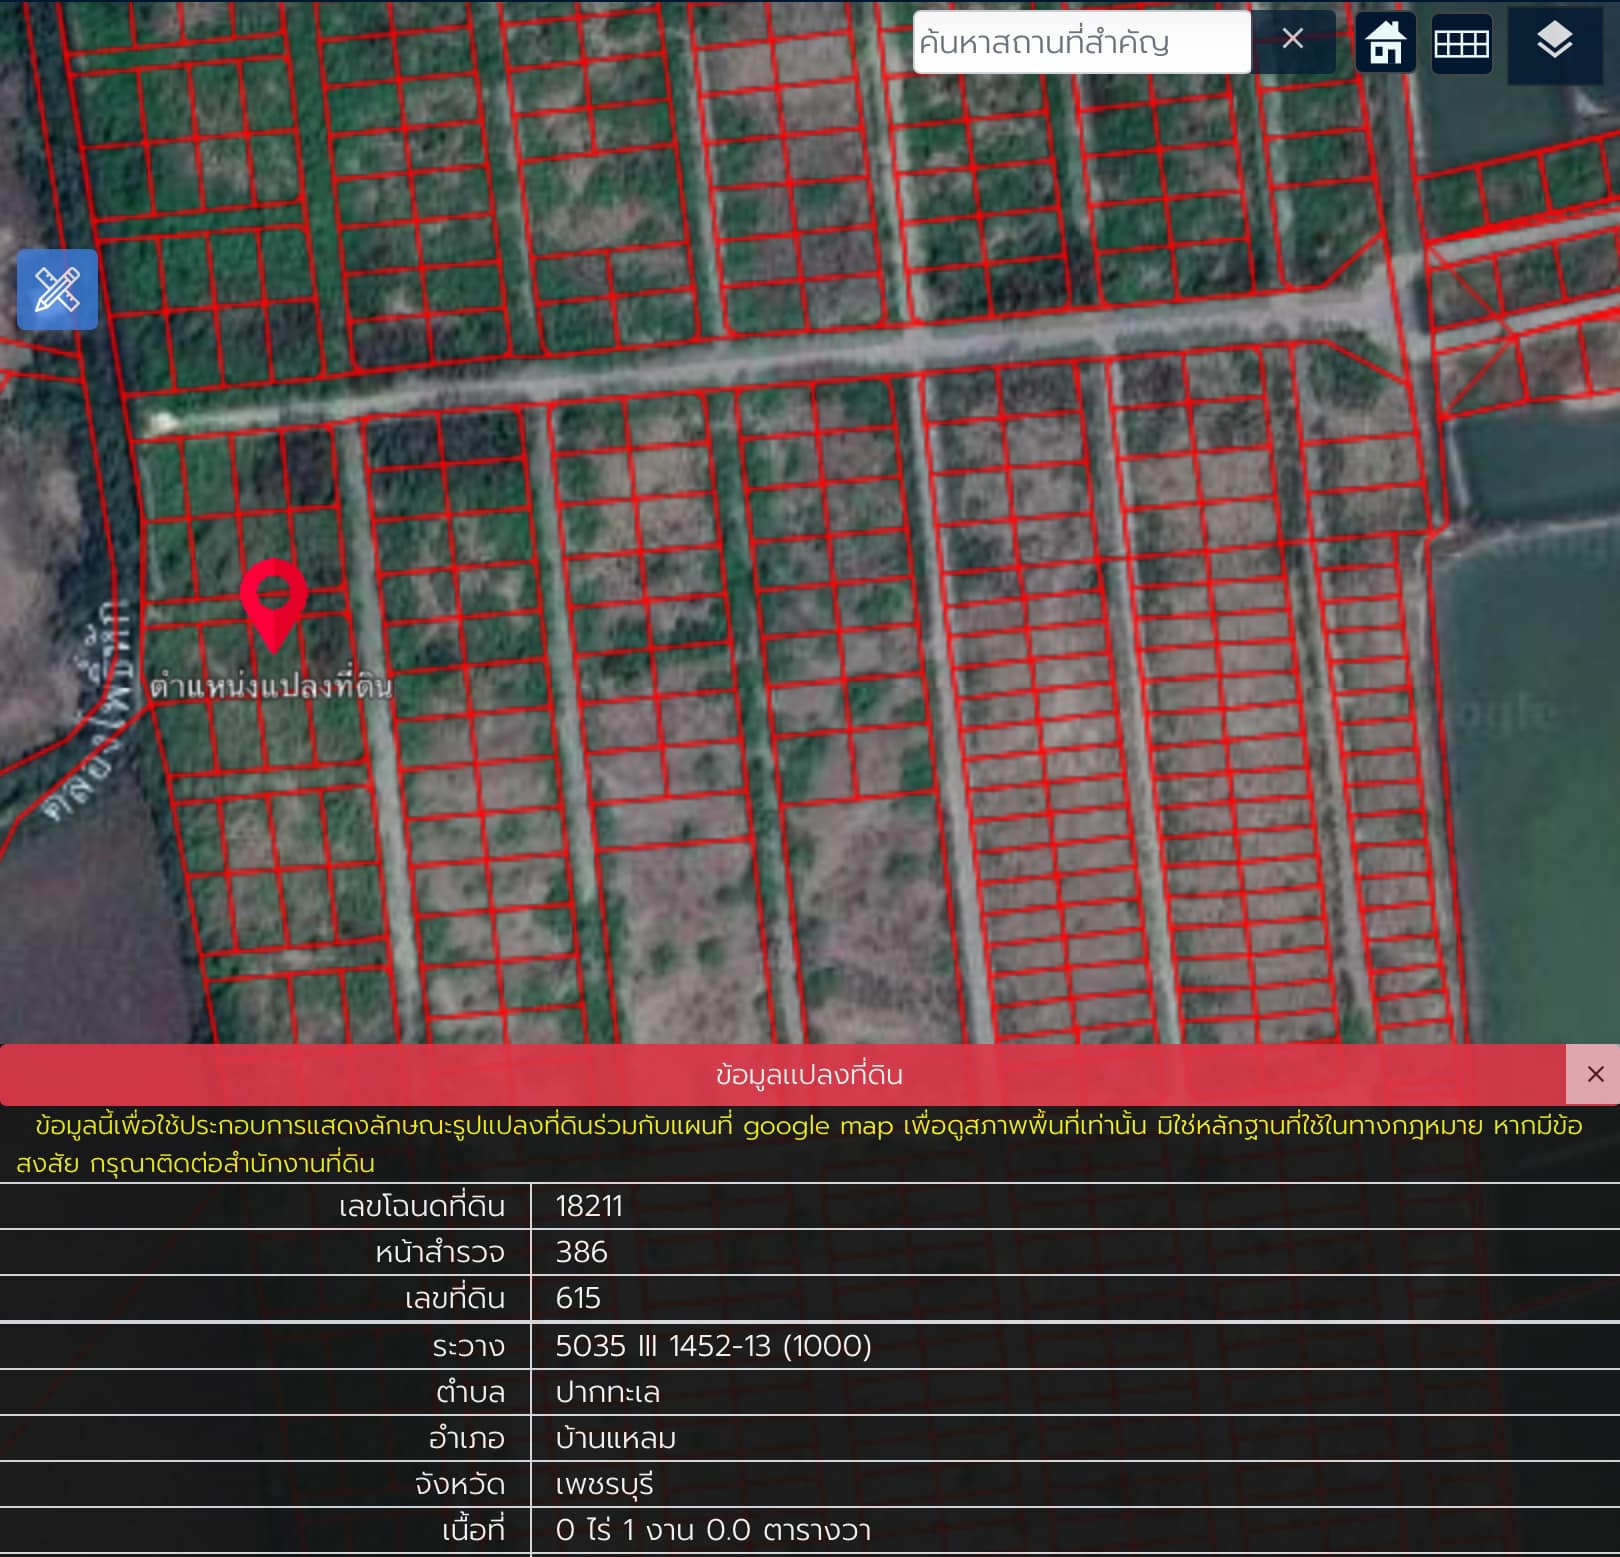The image size is (1620, 1557).
Task: Click the yellow disclaimer text about google map
Action: click(x=800, y=1144)
